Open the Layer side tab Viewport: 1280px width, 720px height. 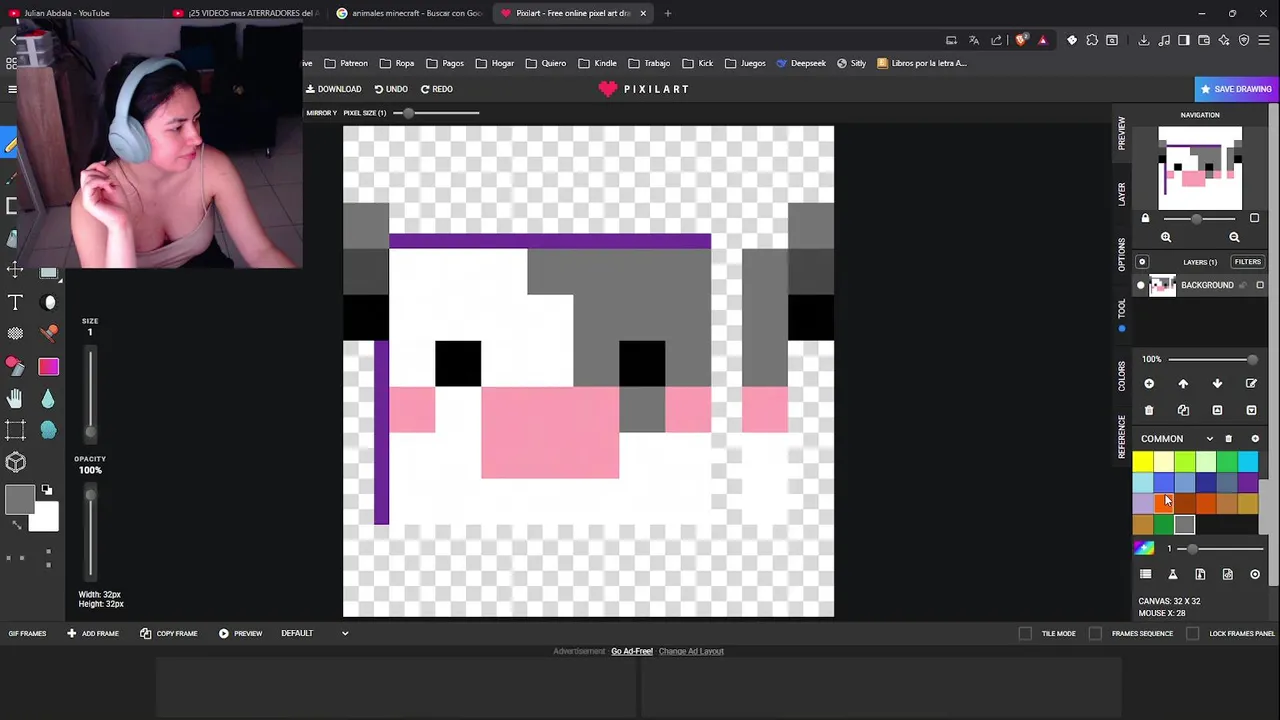pyautogui.click(x=1122, y=194)
